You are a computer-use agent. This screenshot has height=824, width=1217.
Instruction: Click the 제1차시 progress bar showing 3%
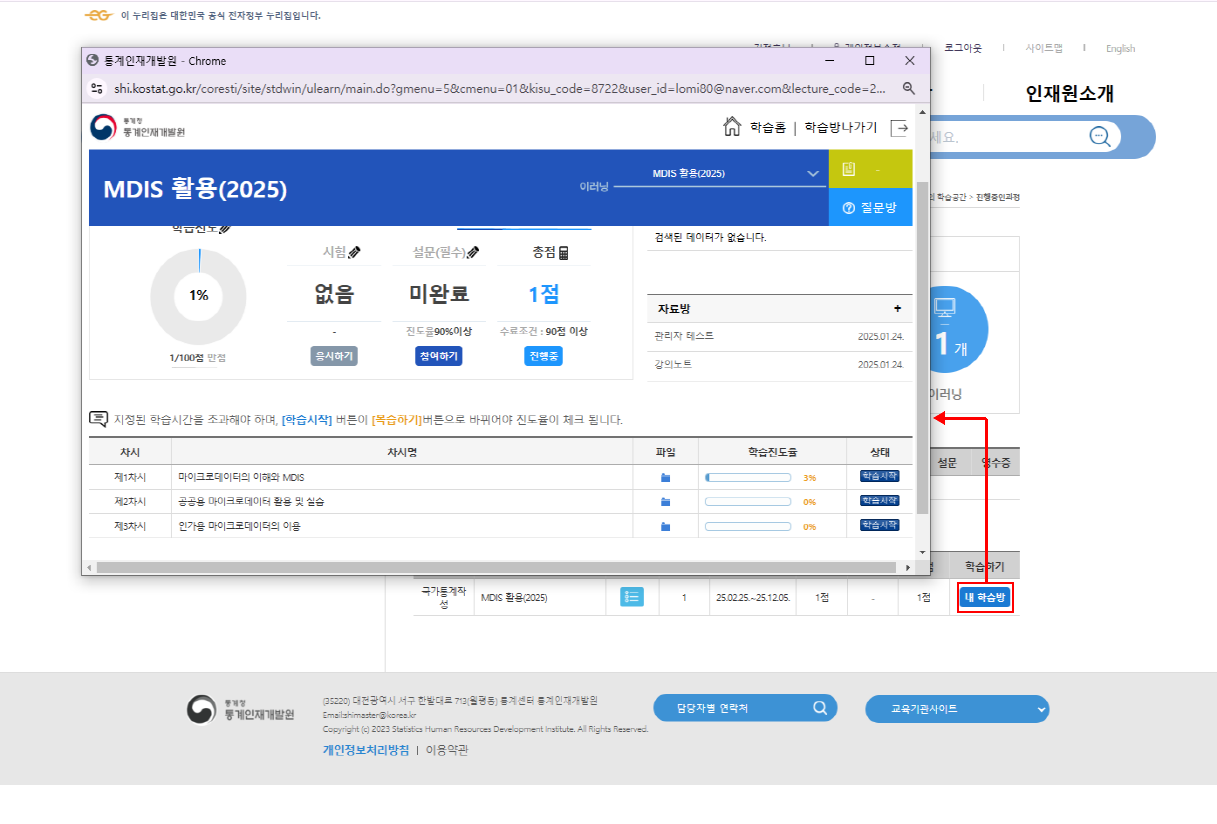(748, 478)
